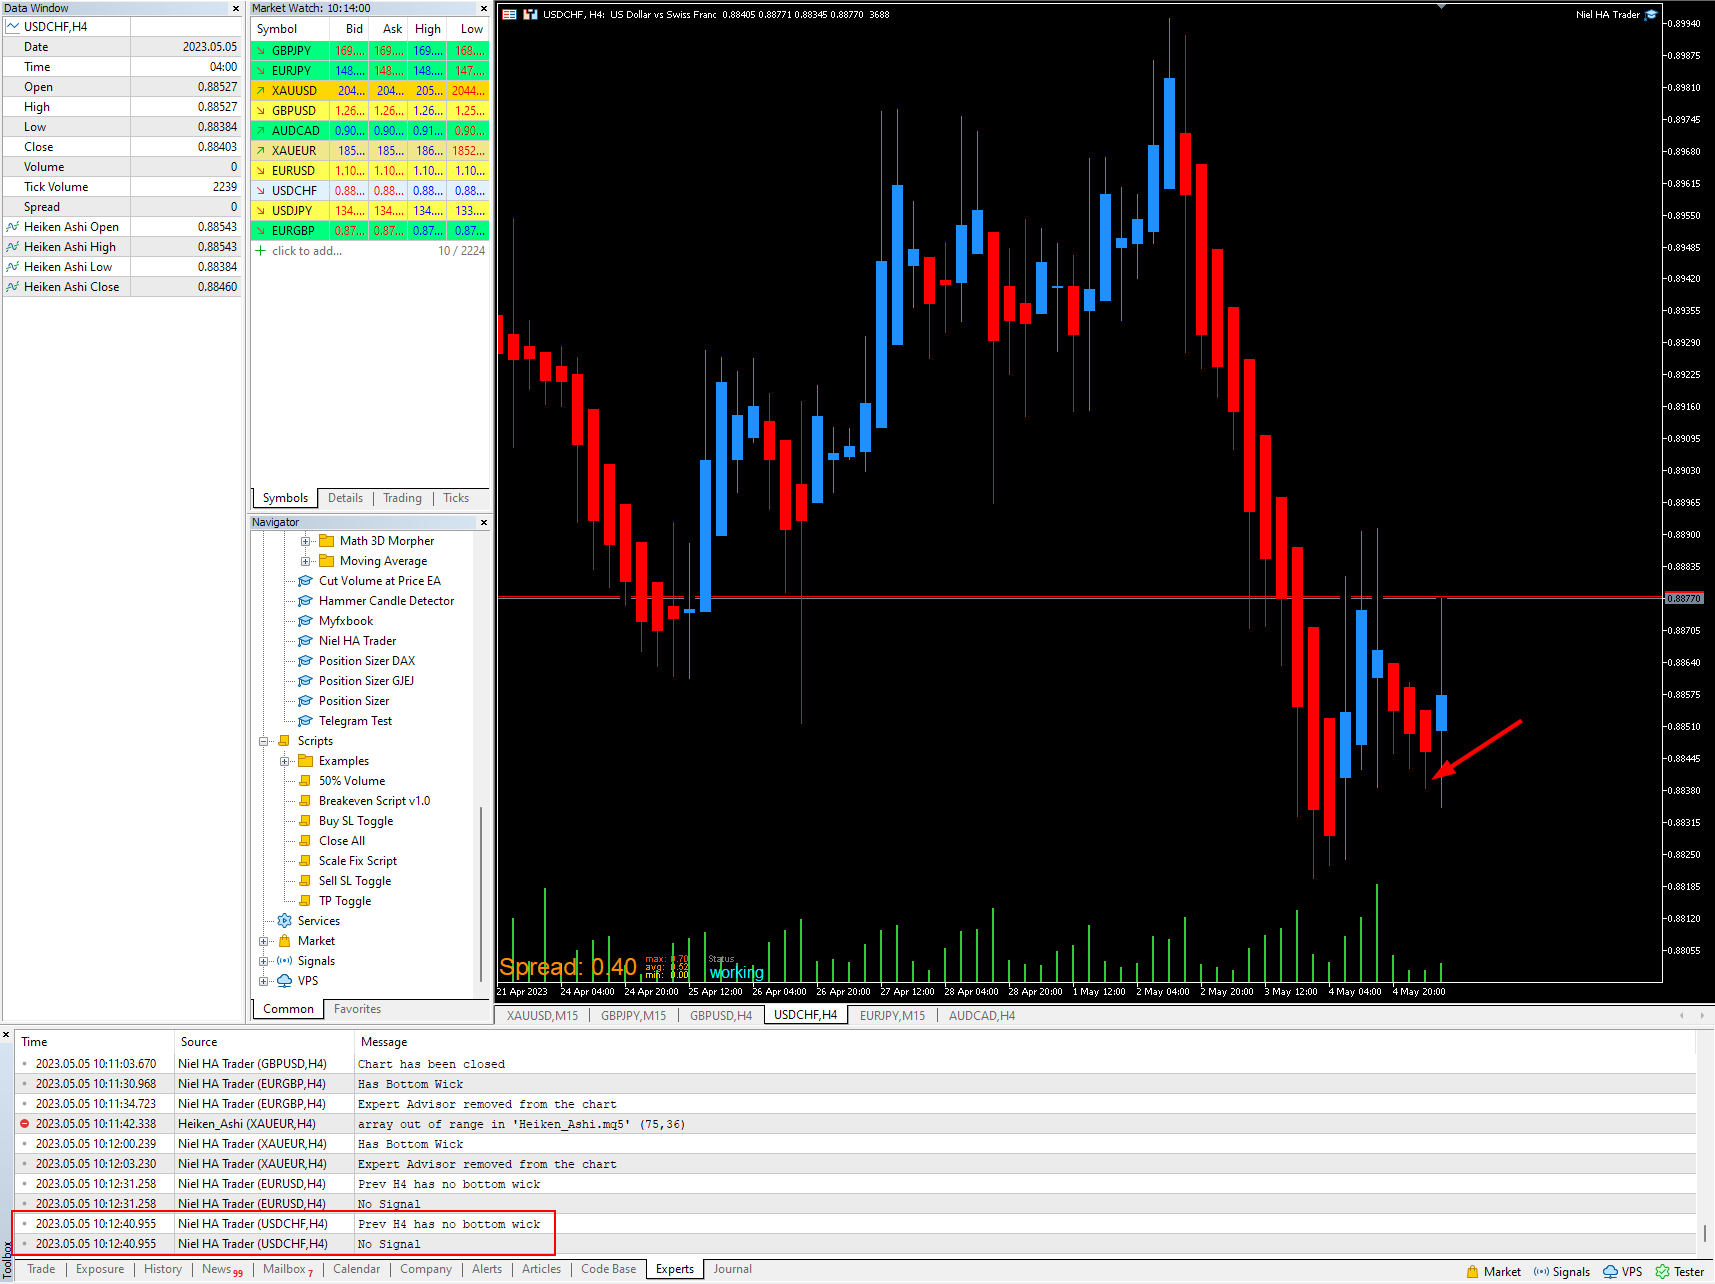The image size is (1715, 1284).
Task: Click the Heiken Ashi Open indicator icon
Action: click(13, 227)
